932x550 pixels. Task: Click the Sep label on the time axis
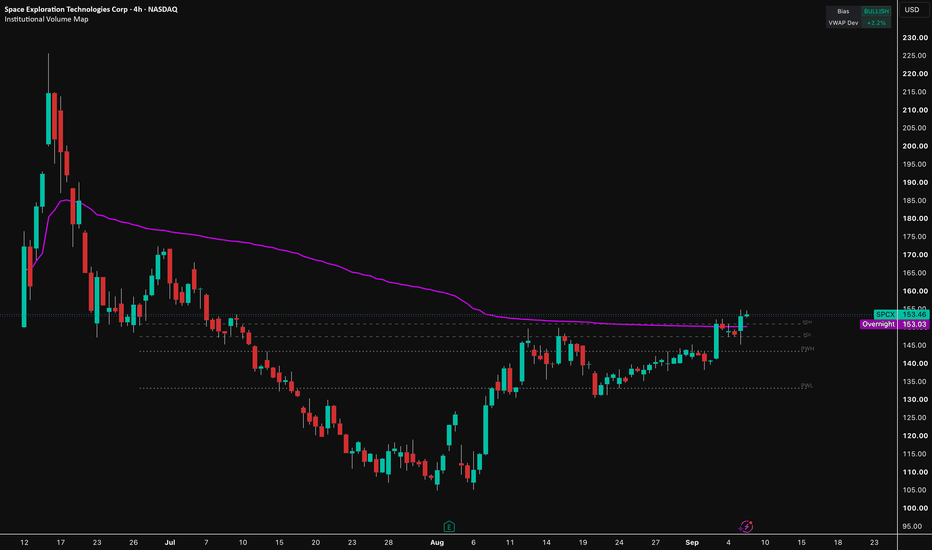(692, 542)
